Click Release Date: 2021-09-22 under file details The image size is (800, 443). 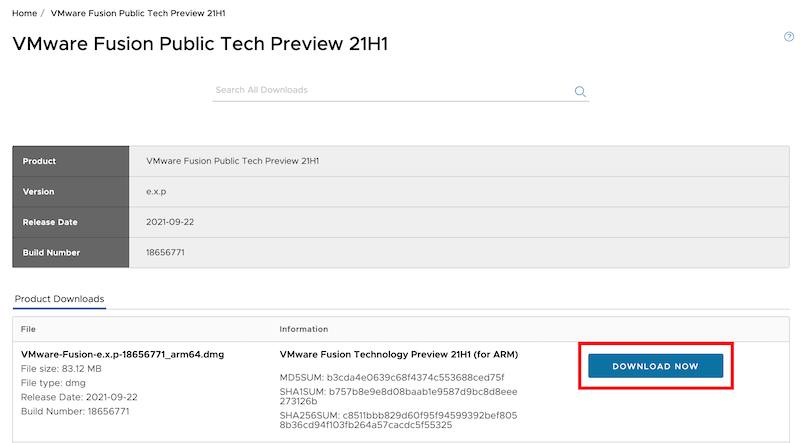coord(79,397)
